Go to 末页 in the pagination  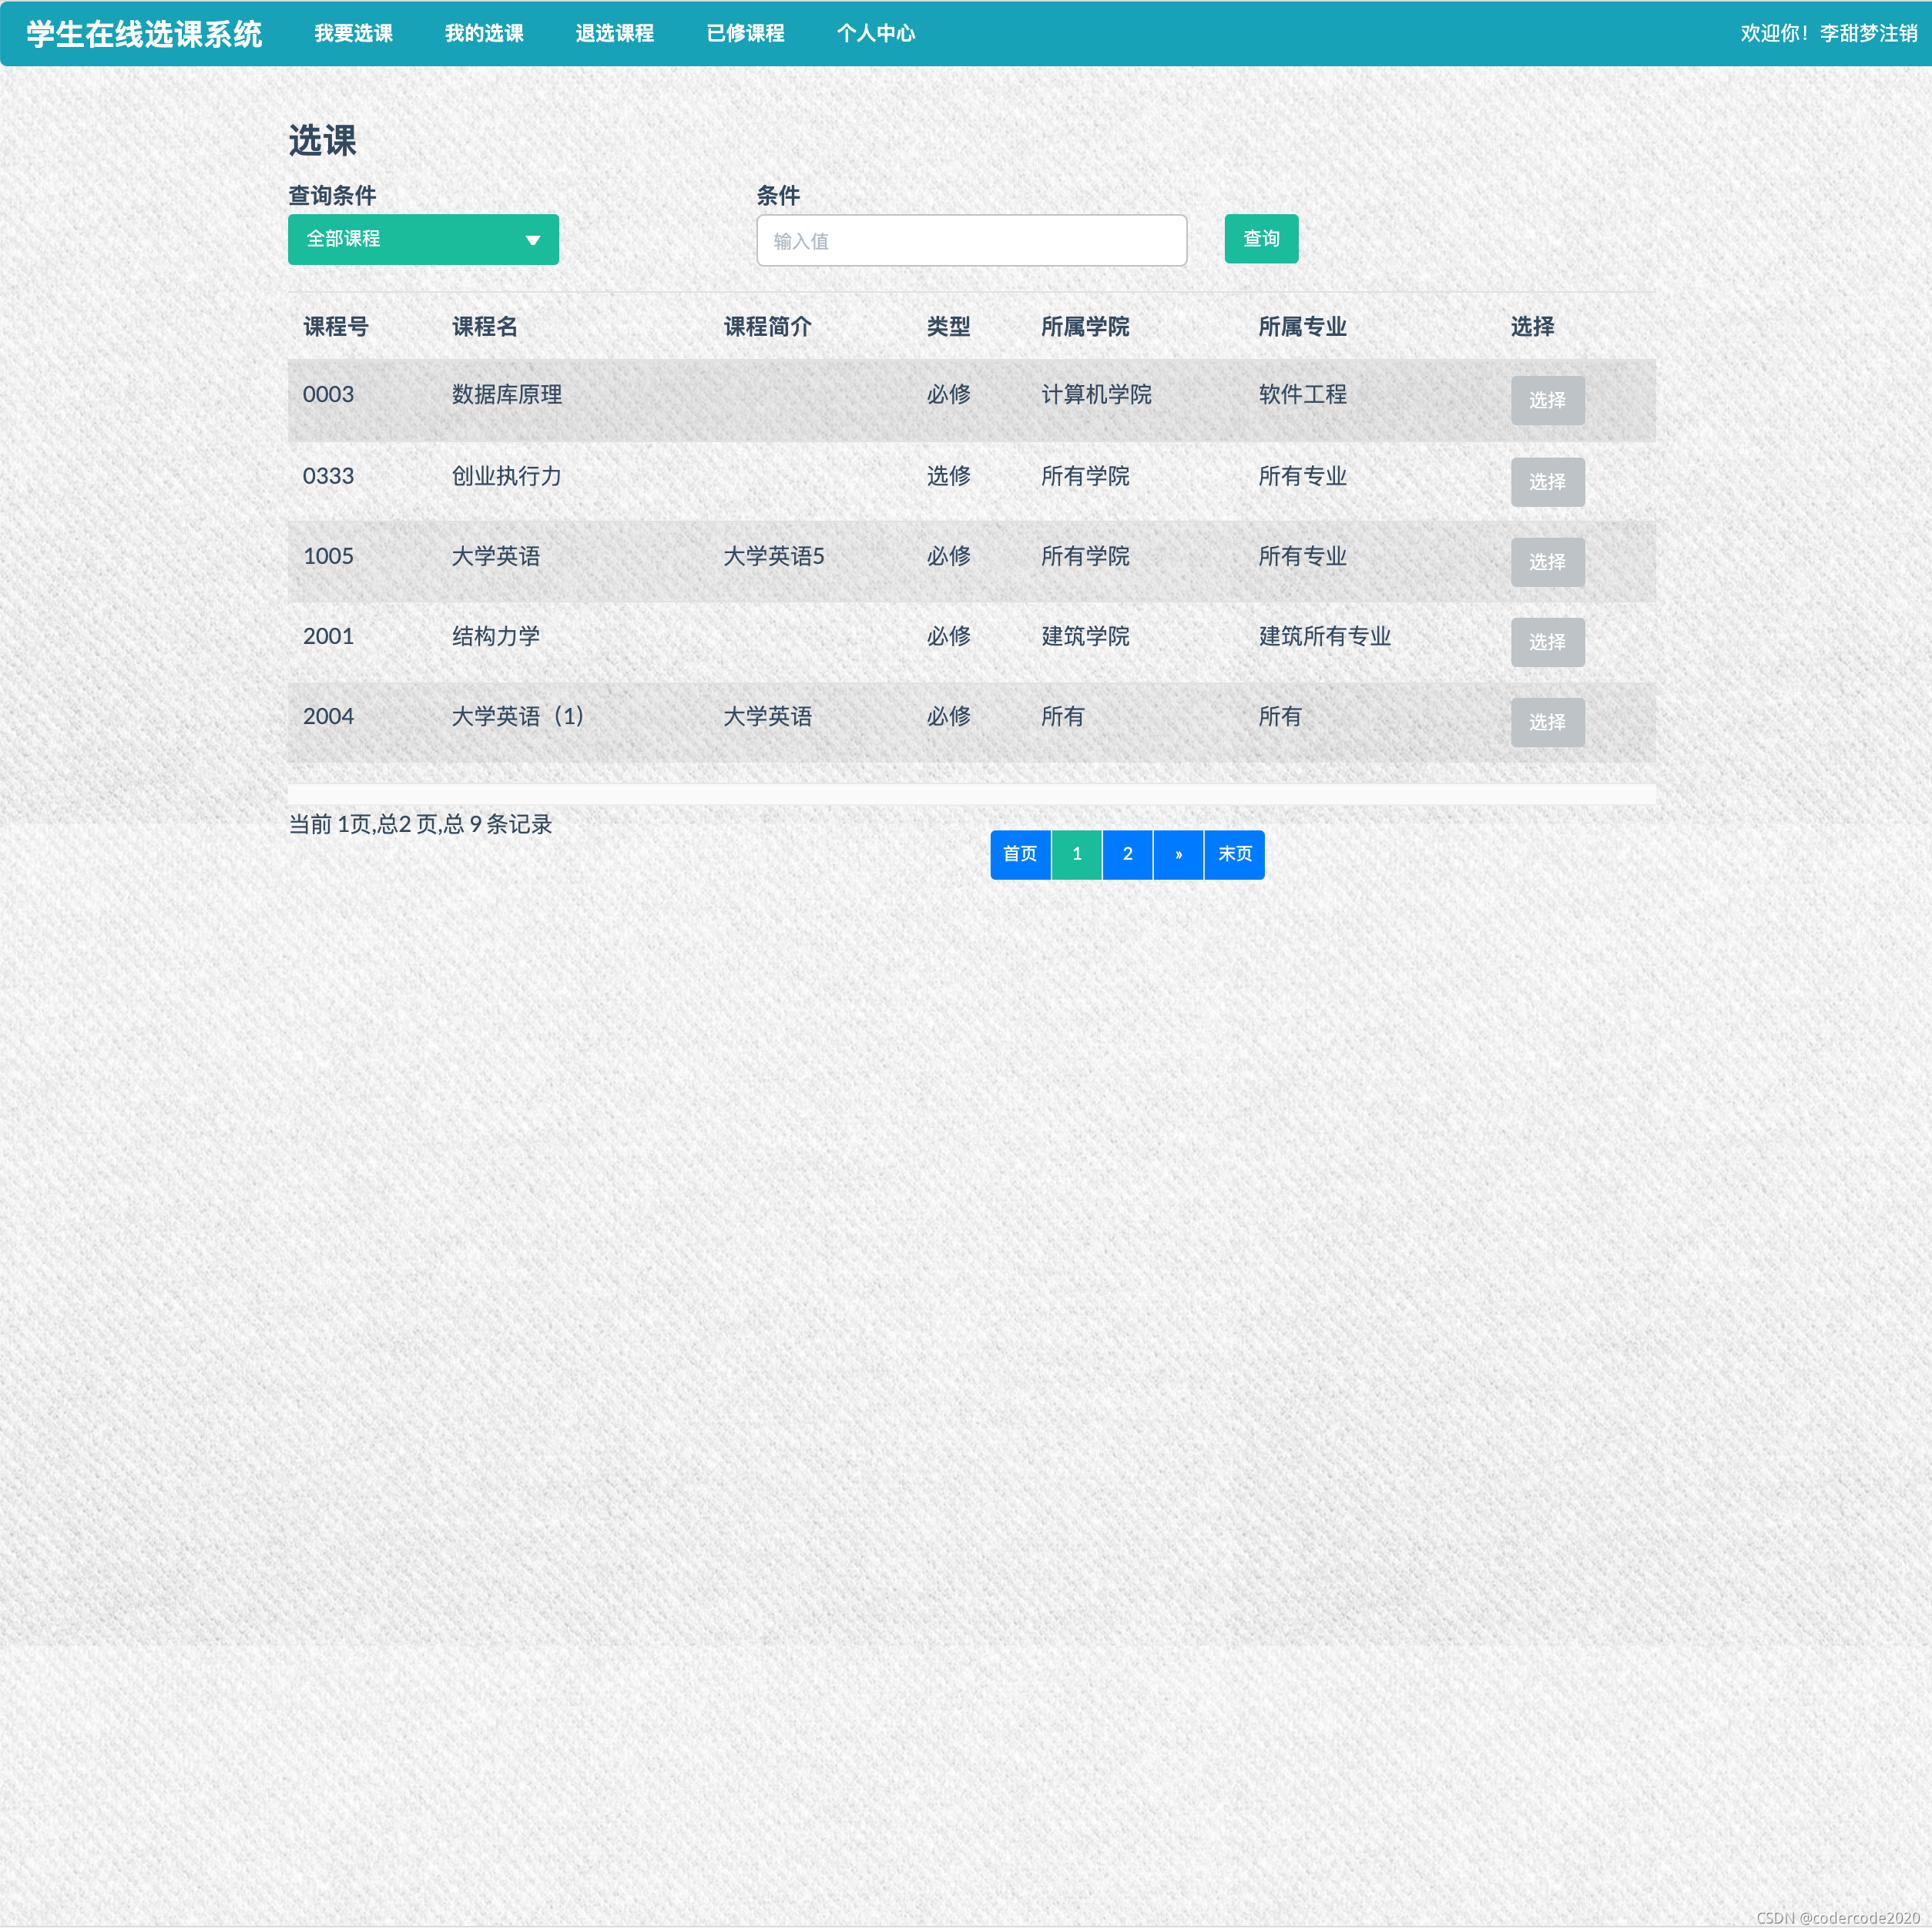[1234, 854]
